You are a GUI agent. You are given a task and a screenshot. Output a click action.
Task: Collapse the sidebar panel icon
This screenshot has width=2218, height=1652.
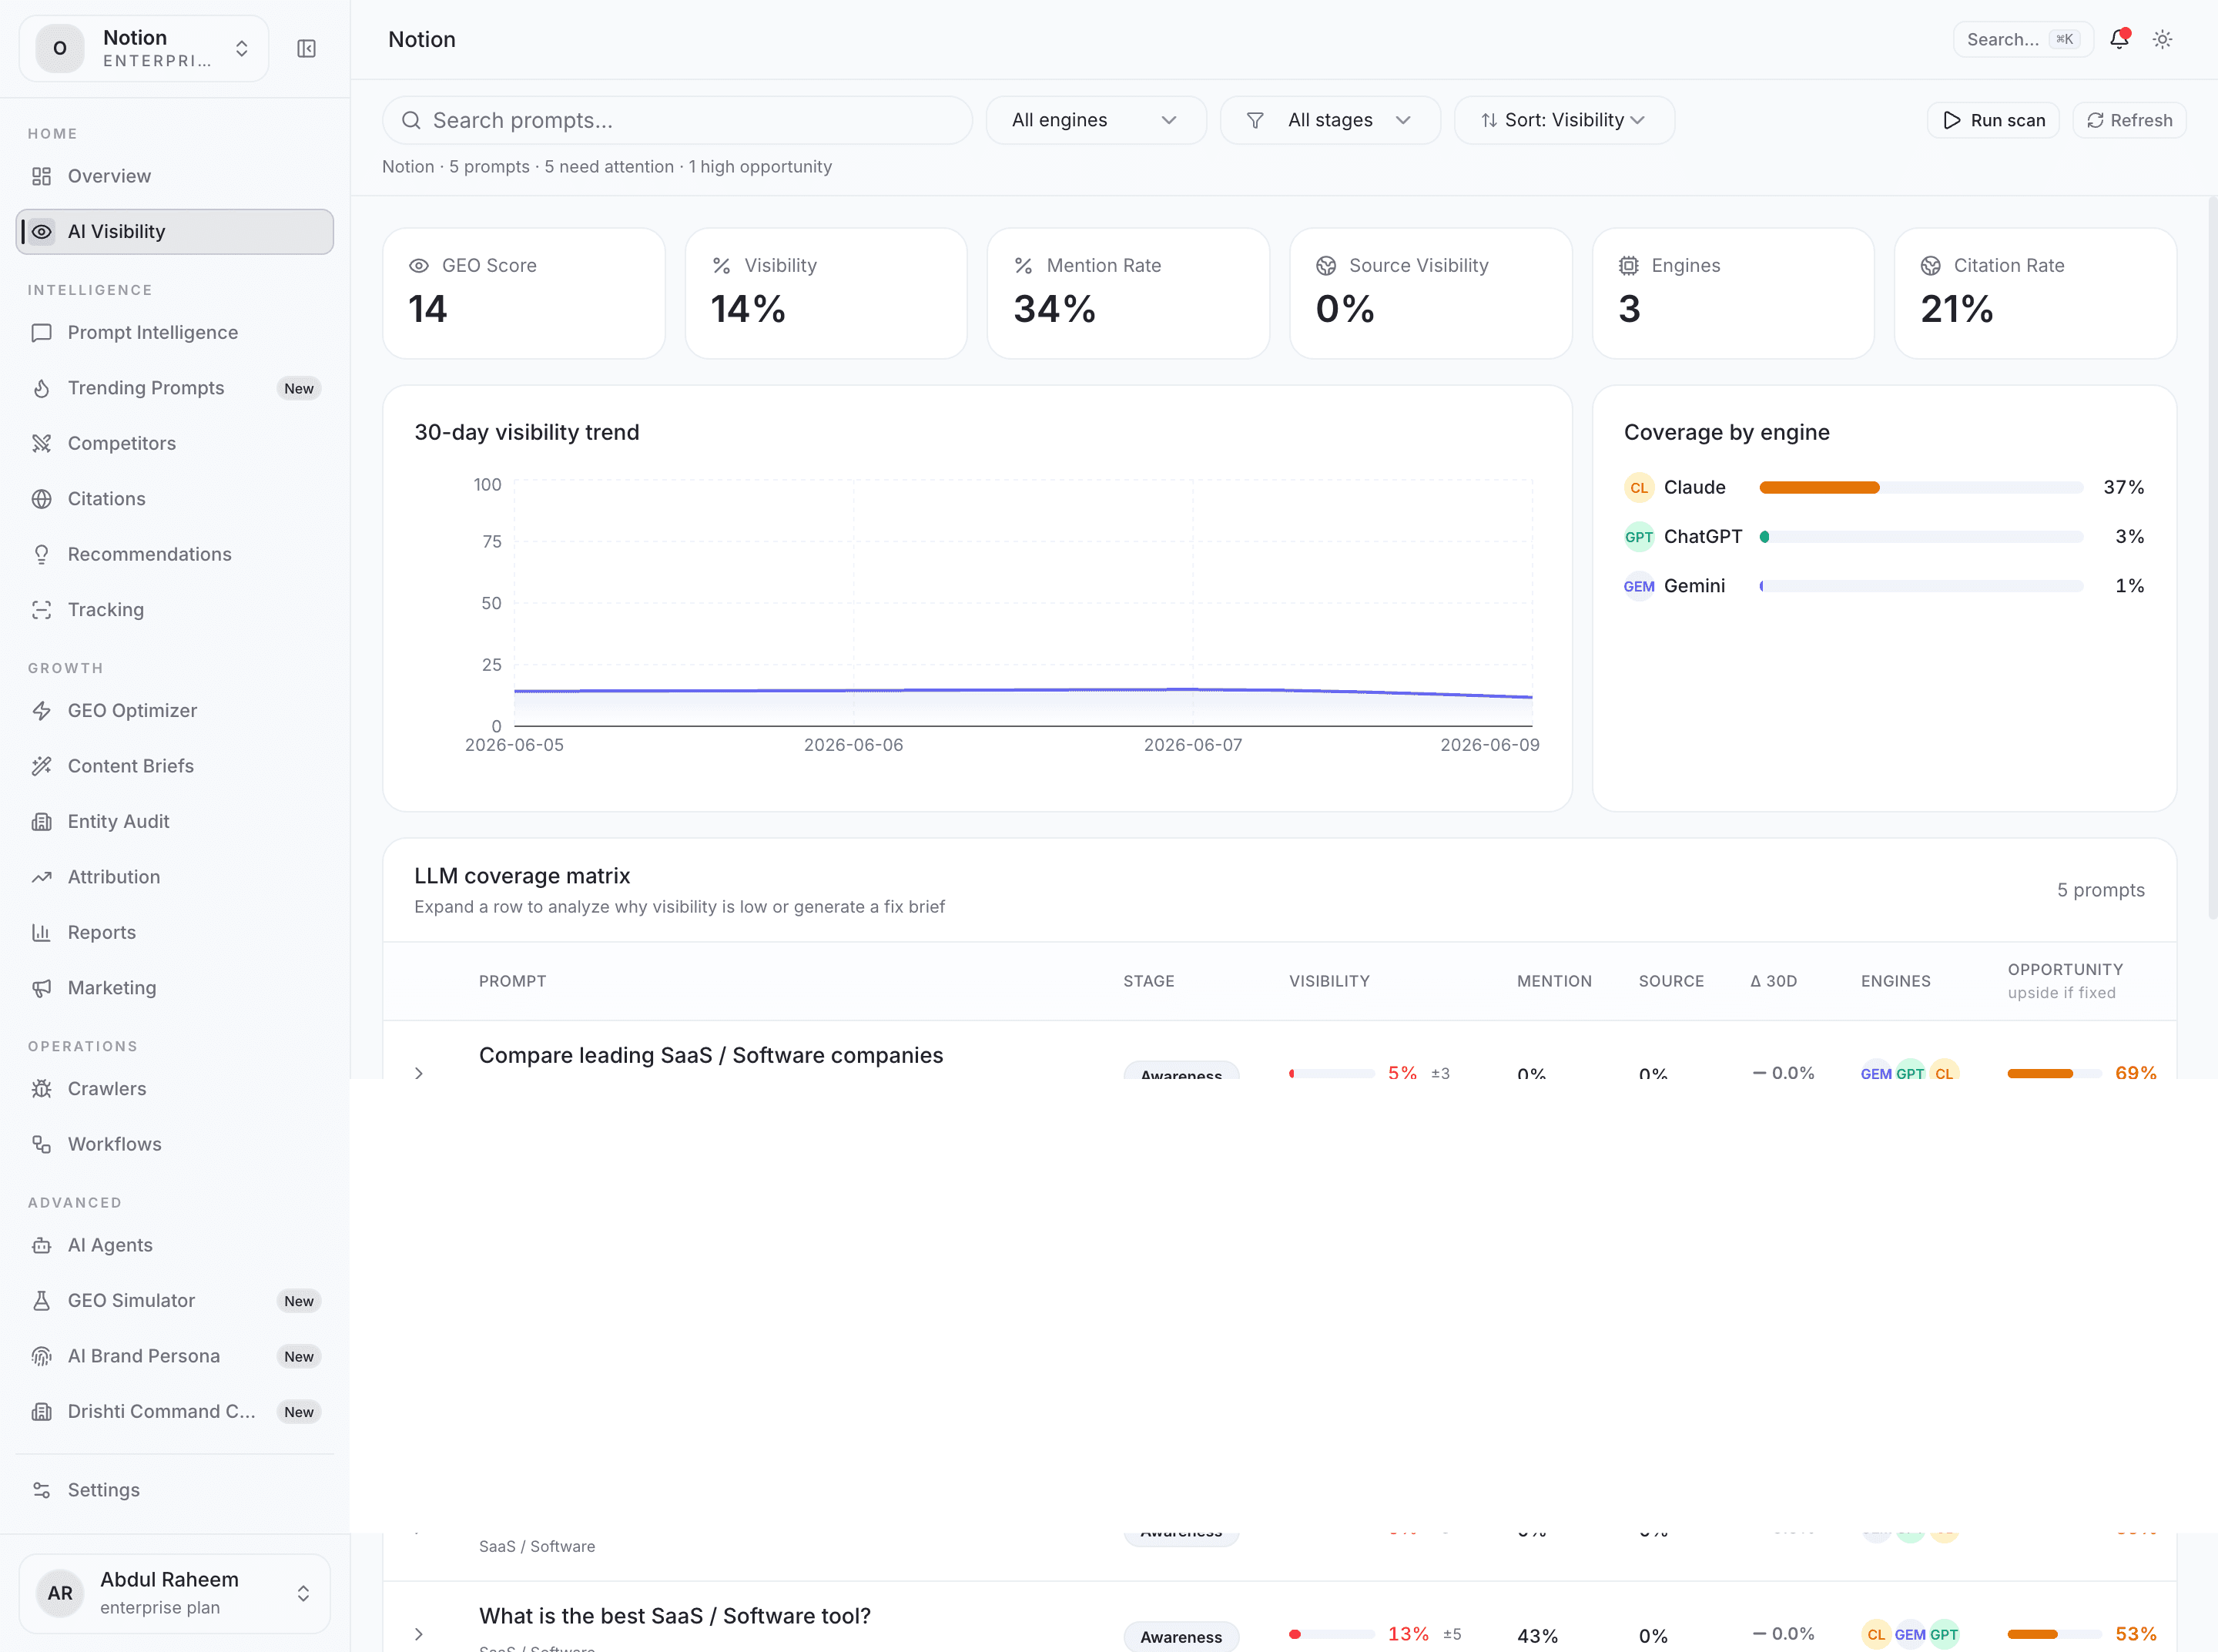(x=307, y=49)
